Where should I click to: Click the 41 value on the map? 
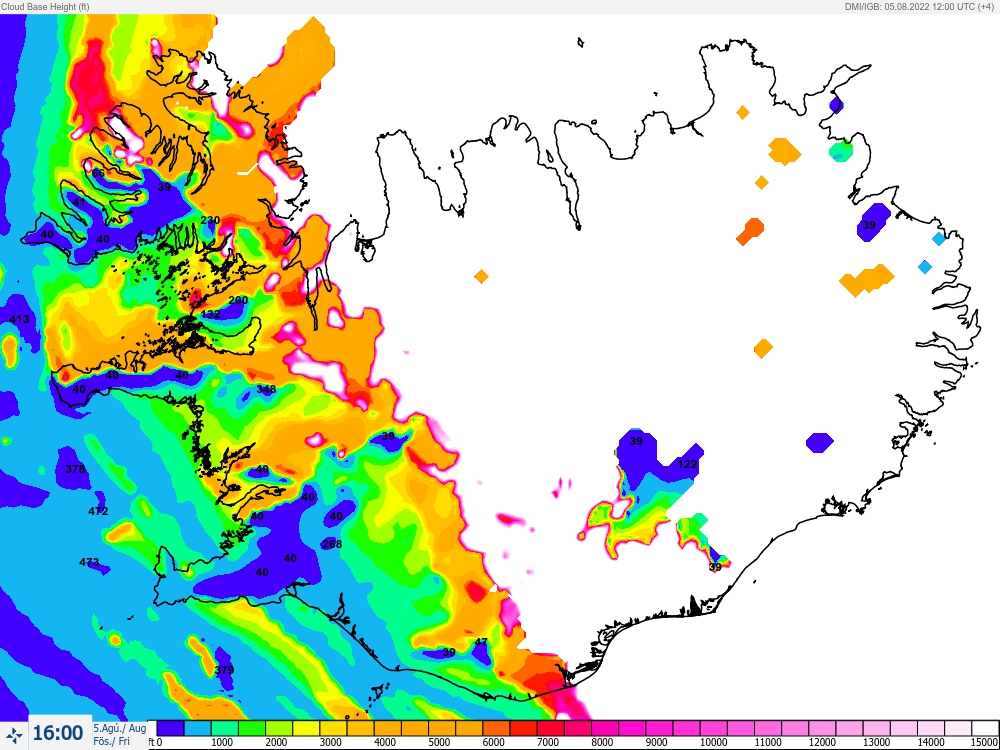[79, 202]
